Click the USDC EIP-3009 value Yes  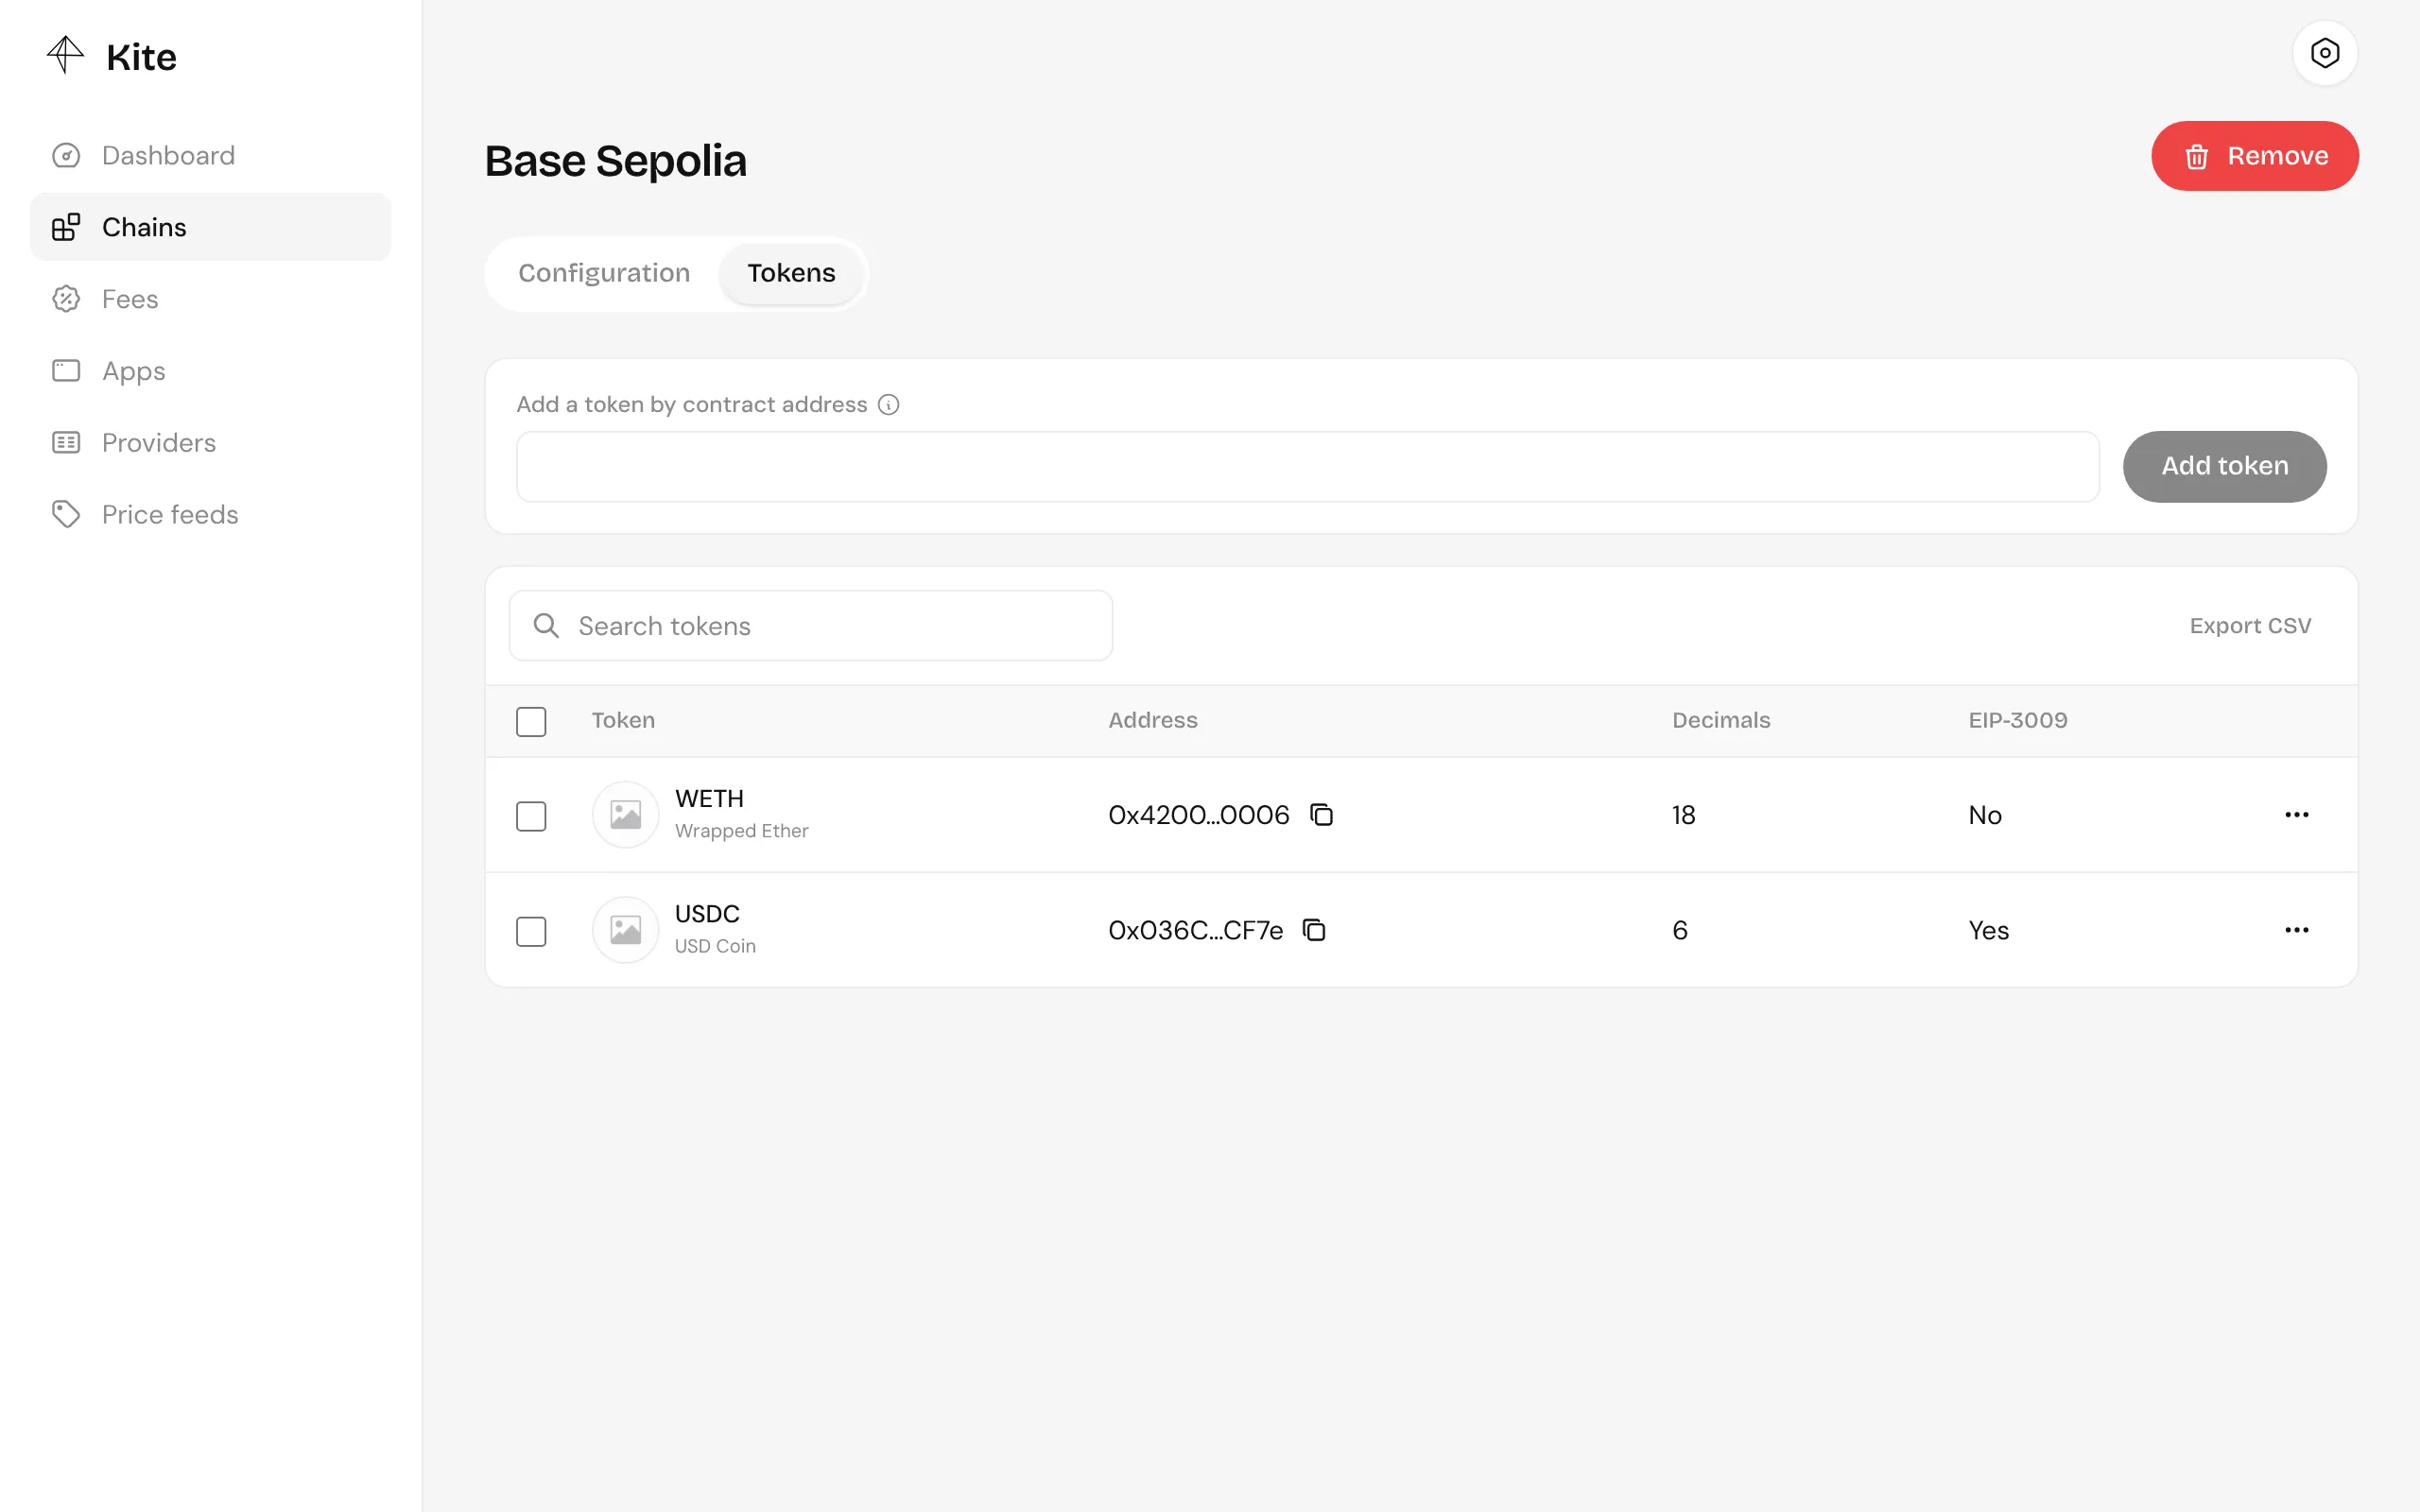(x=1988, y=930)
